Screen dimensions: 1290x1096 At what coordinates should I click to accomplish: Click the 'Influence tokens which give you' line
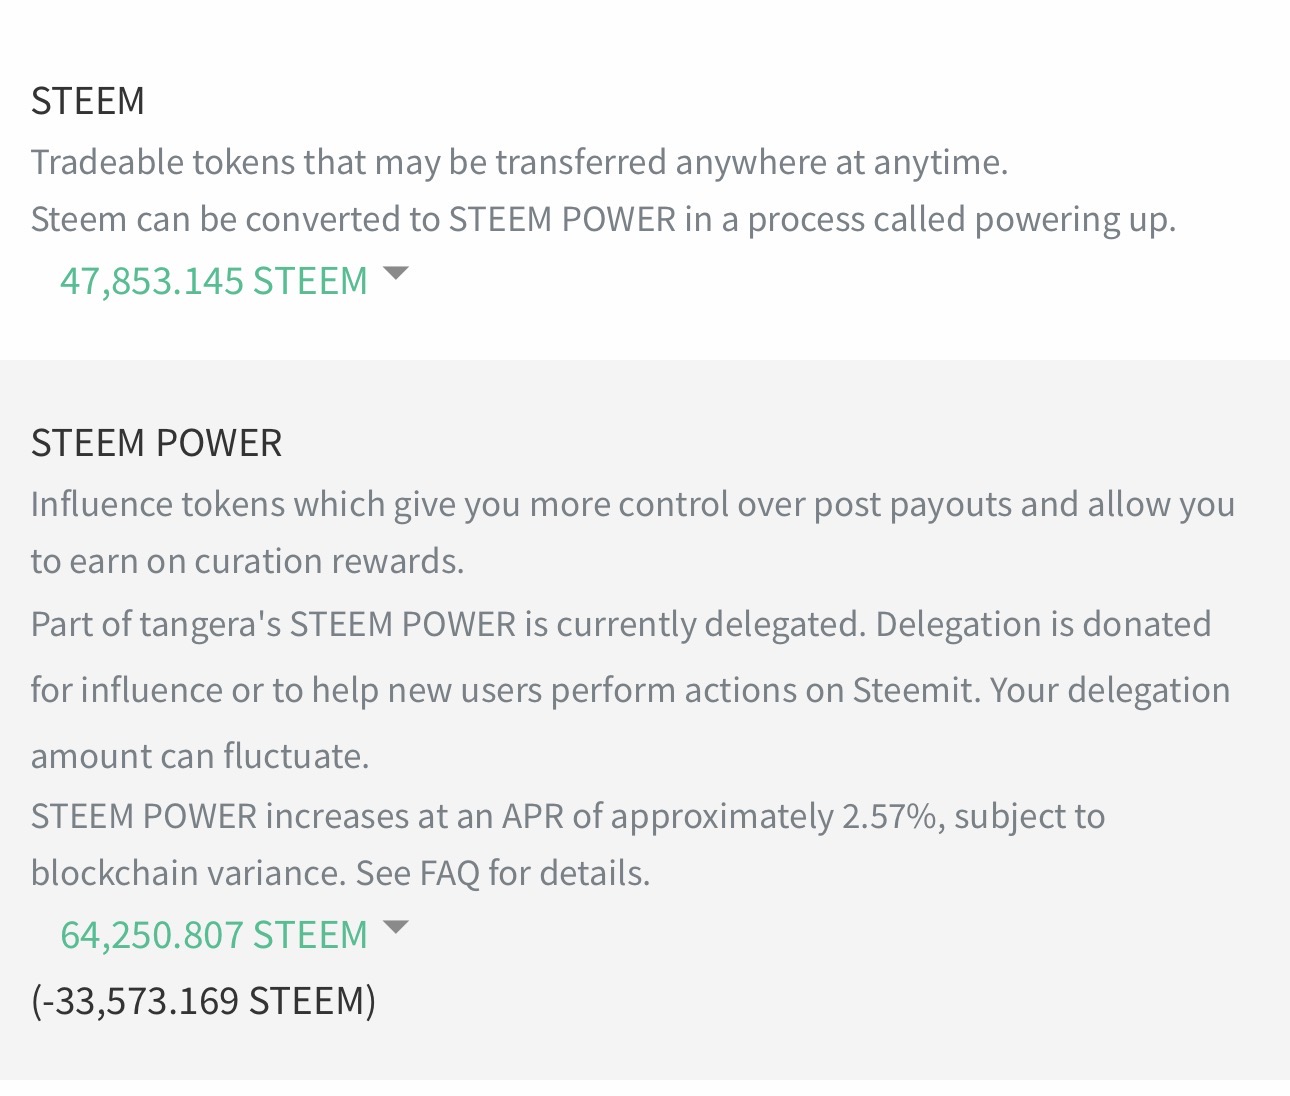click(632, 504)
